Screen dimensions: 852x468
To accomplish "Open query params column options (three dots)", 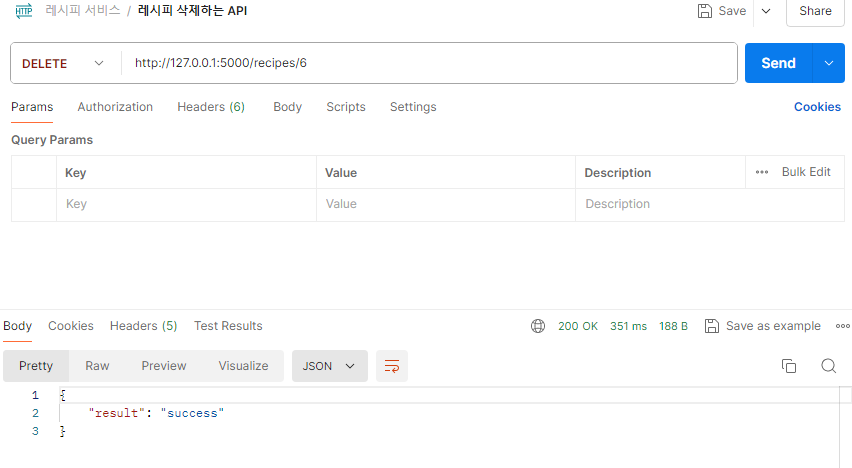I will point(762,172).
